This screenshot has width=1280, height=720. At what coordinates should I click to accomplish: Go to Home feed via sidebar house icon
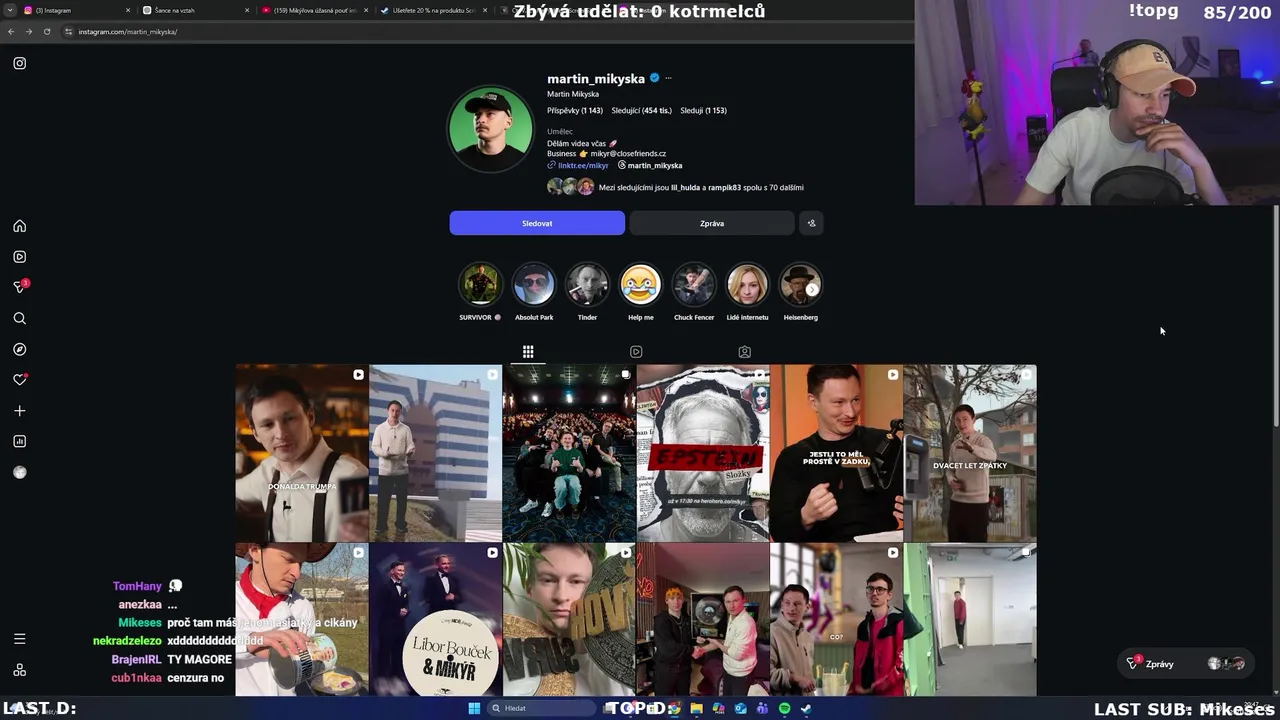pyautogui.click(x=19, y=226)
